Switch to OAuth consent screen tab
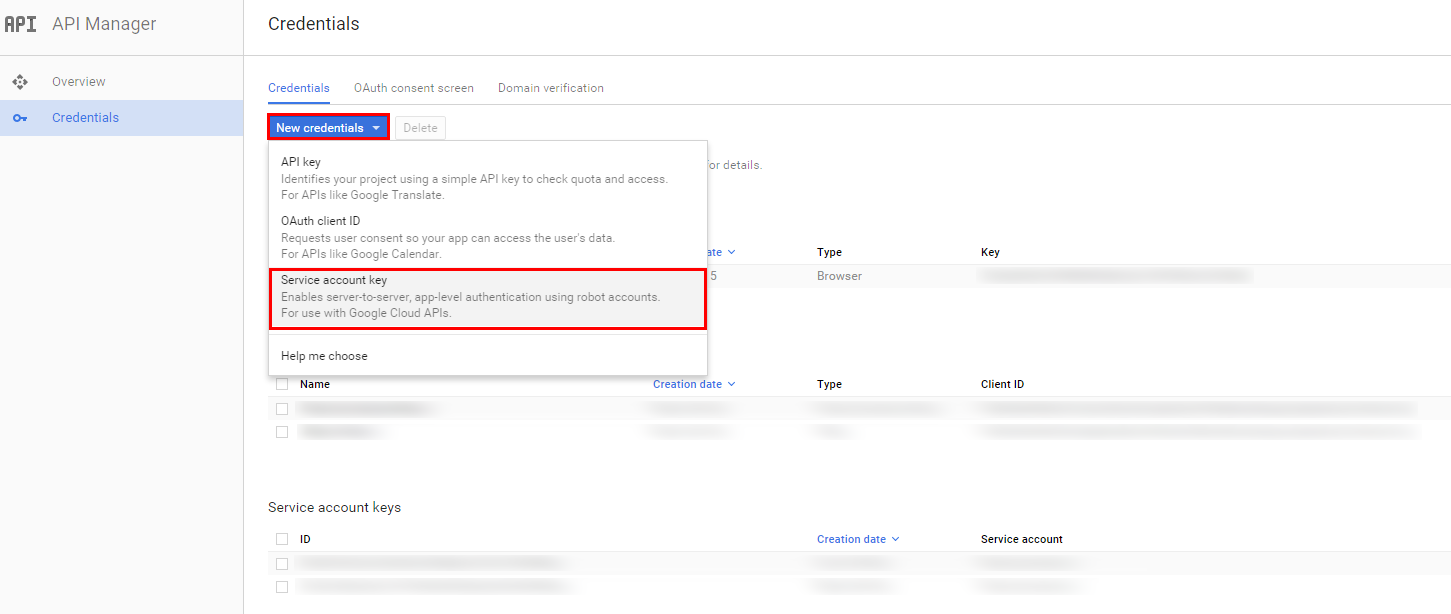This screenshot has height=614, width=1451. [413, 88]
